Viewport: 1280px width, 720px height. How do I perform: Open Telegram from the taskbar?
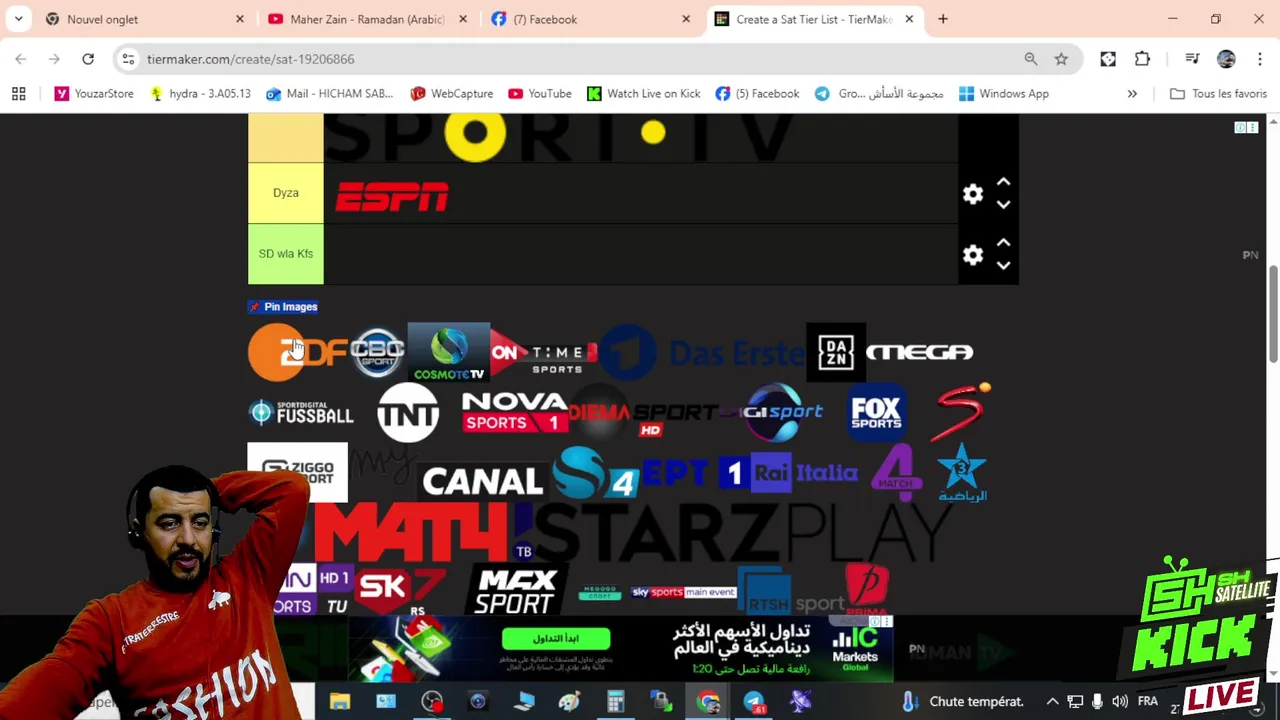tap(754, 702)
